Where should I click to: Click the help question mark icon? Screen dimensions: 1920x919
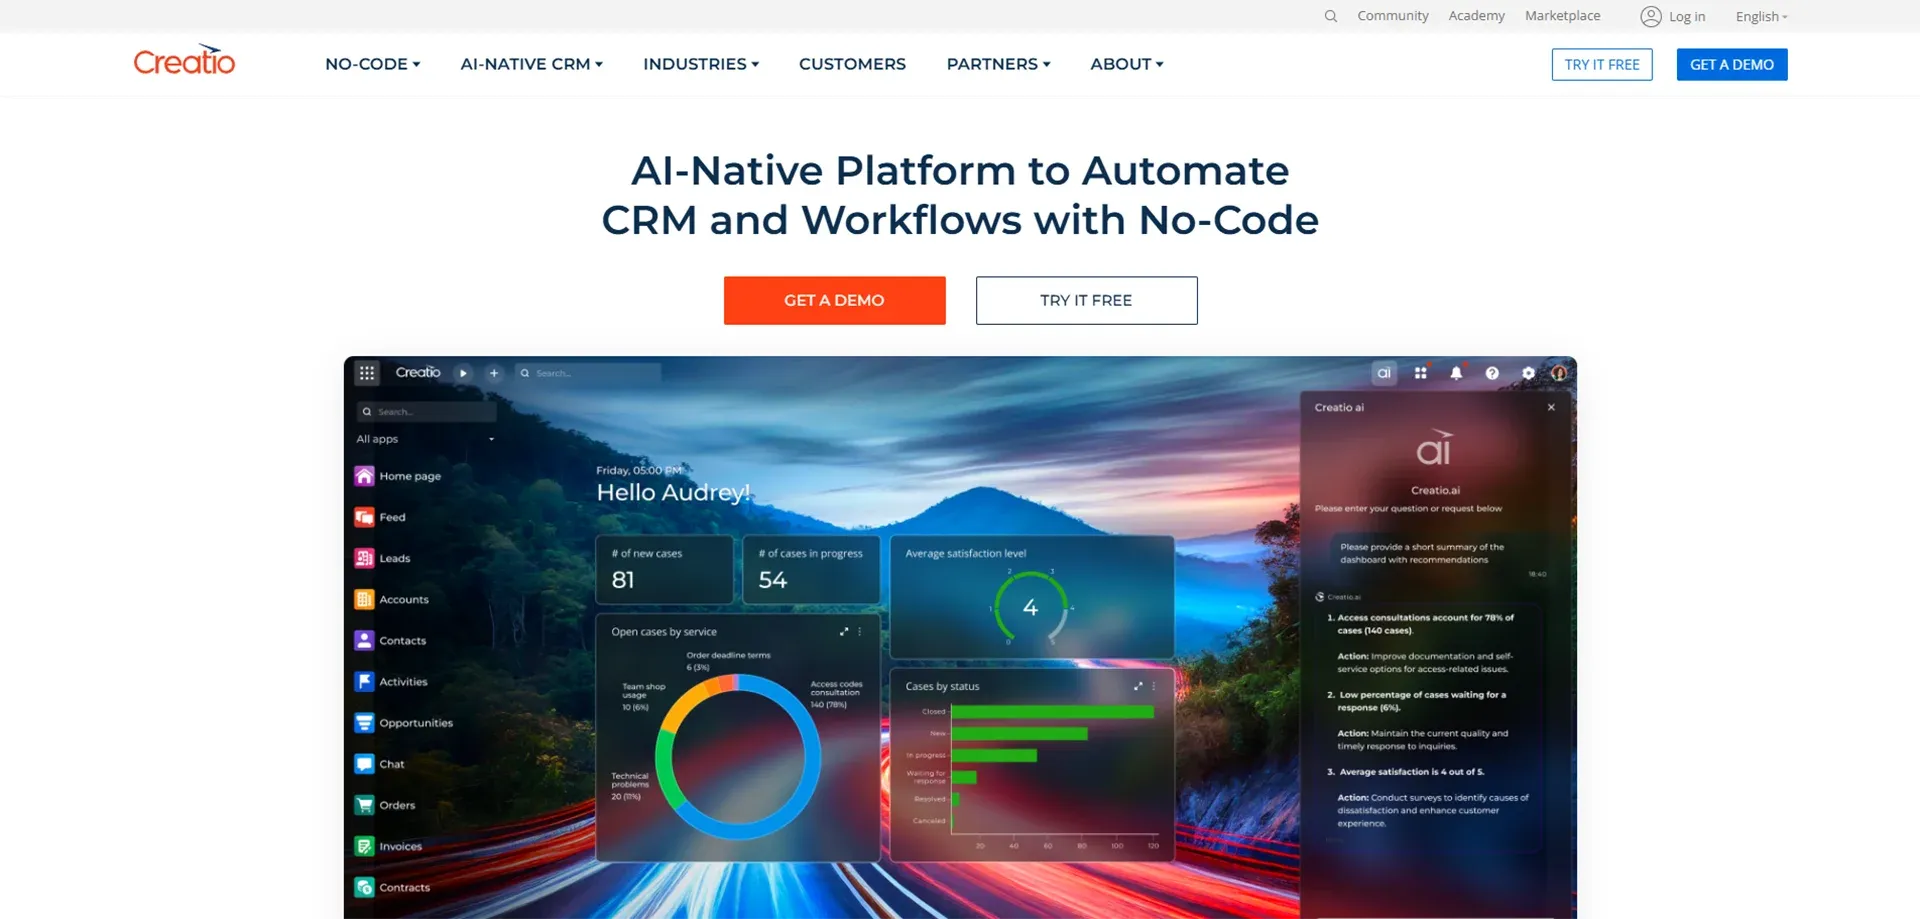[x=1492, y=373]
